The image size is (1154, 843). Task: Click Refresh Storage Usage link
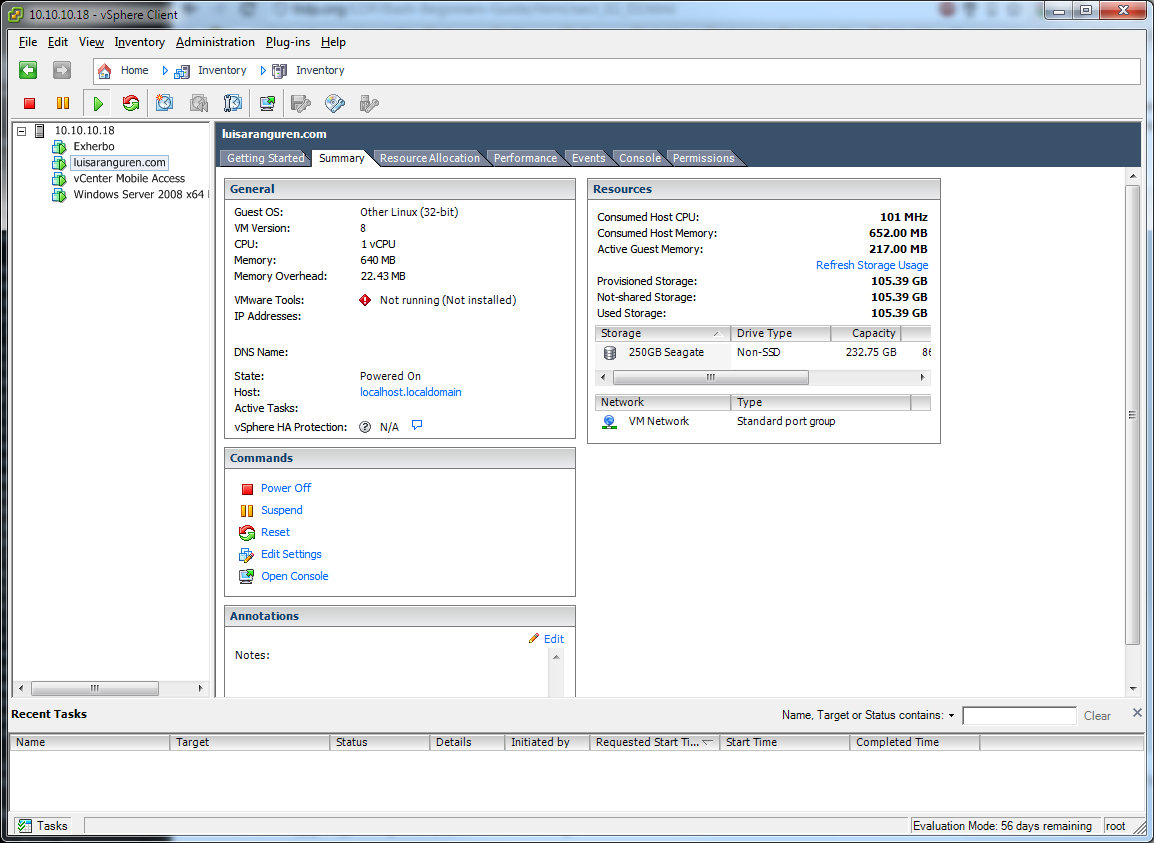(x=872, y=265)
